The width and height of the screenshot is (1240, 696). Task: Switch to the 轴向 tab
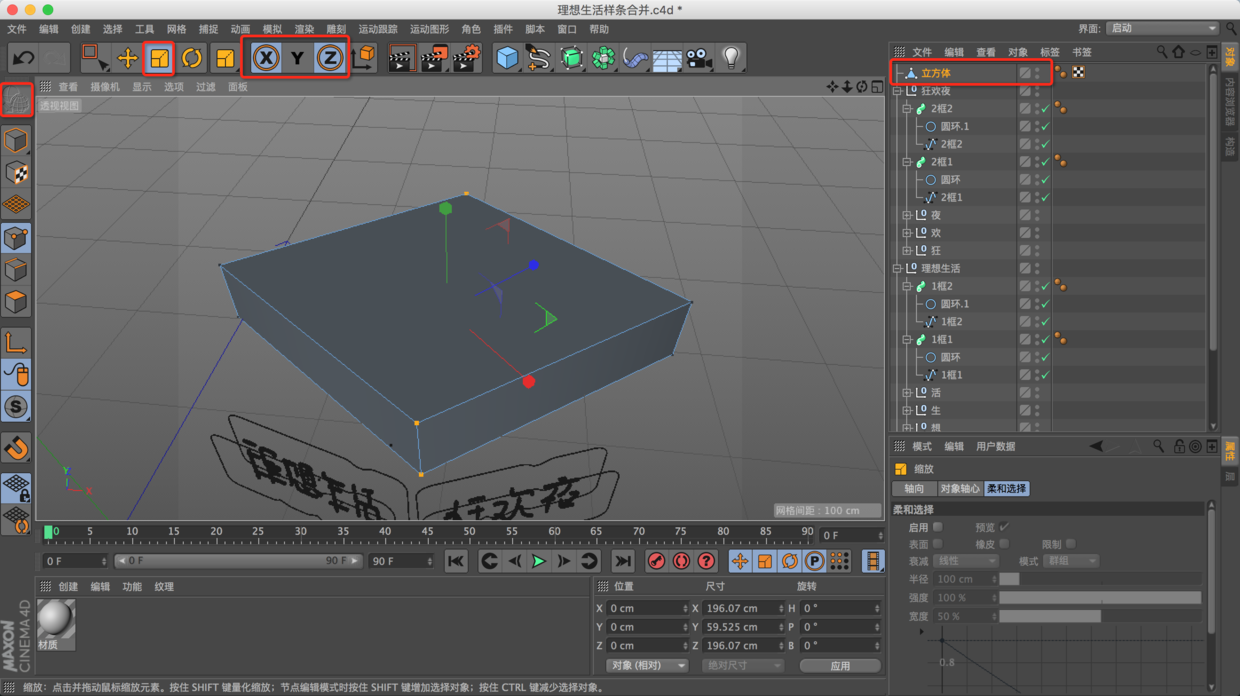914,489
